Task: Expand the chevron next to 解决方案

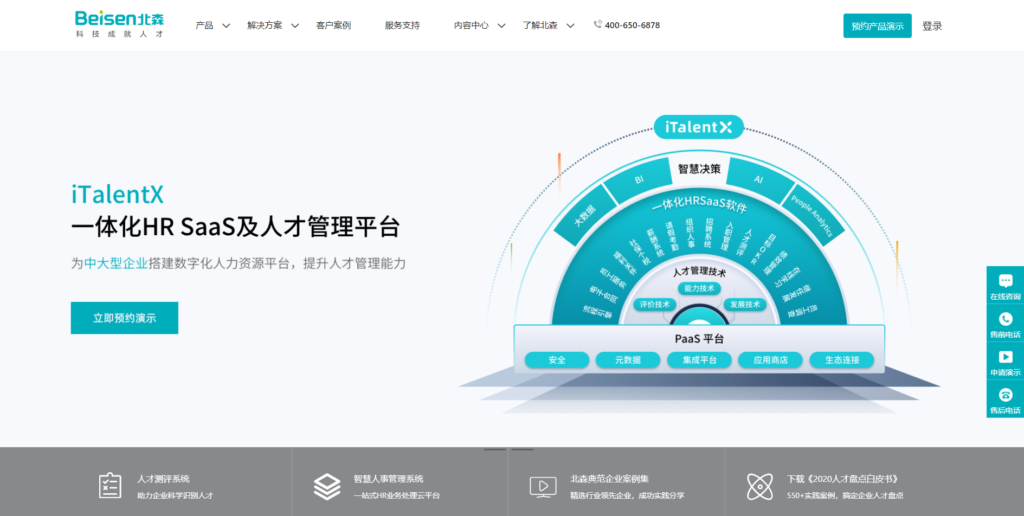Action: [295, 25]
